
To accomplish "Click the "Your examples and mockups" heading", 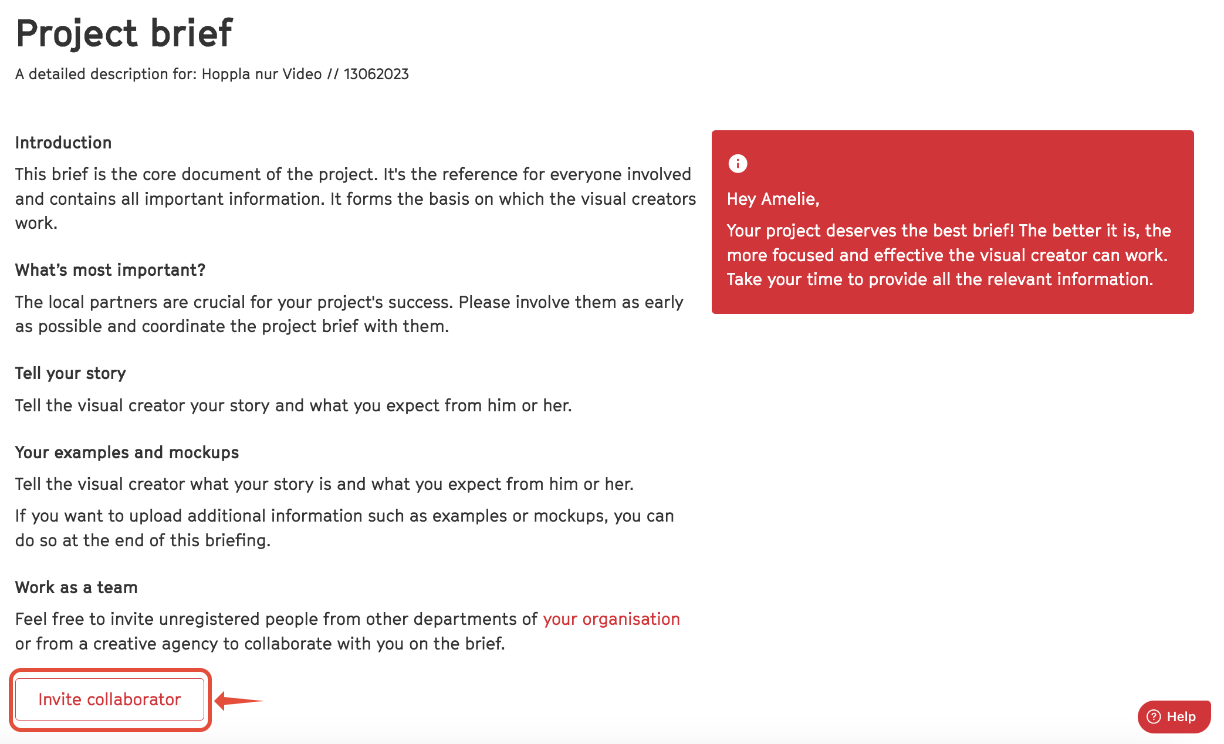I will point(127,452).
